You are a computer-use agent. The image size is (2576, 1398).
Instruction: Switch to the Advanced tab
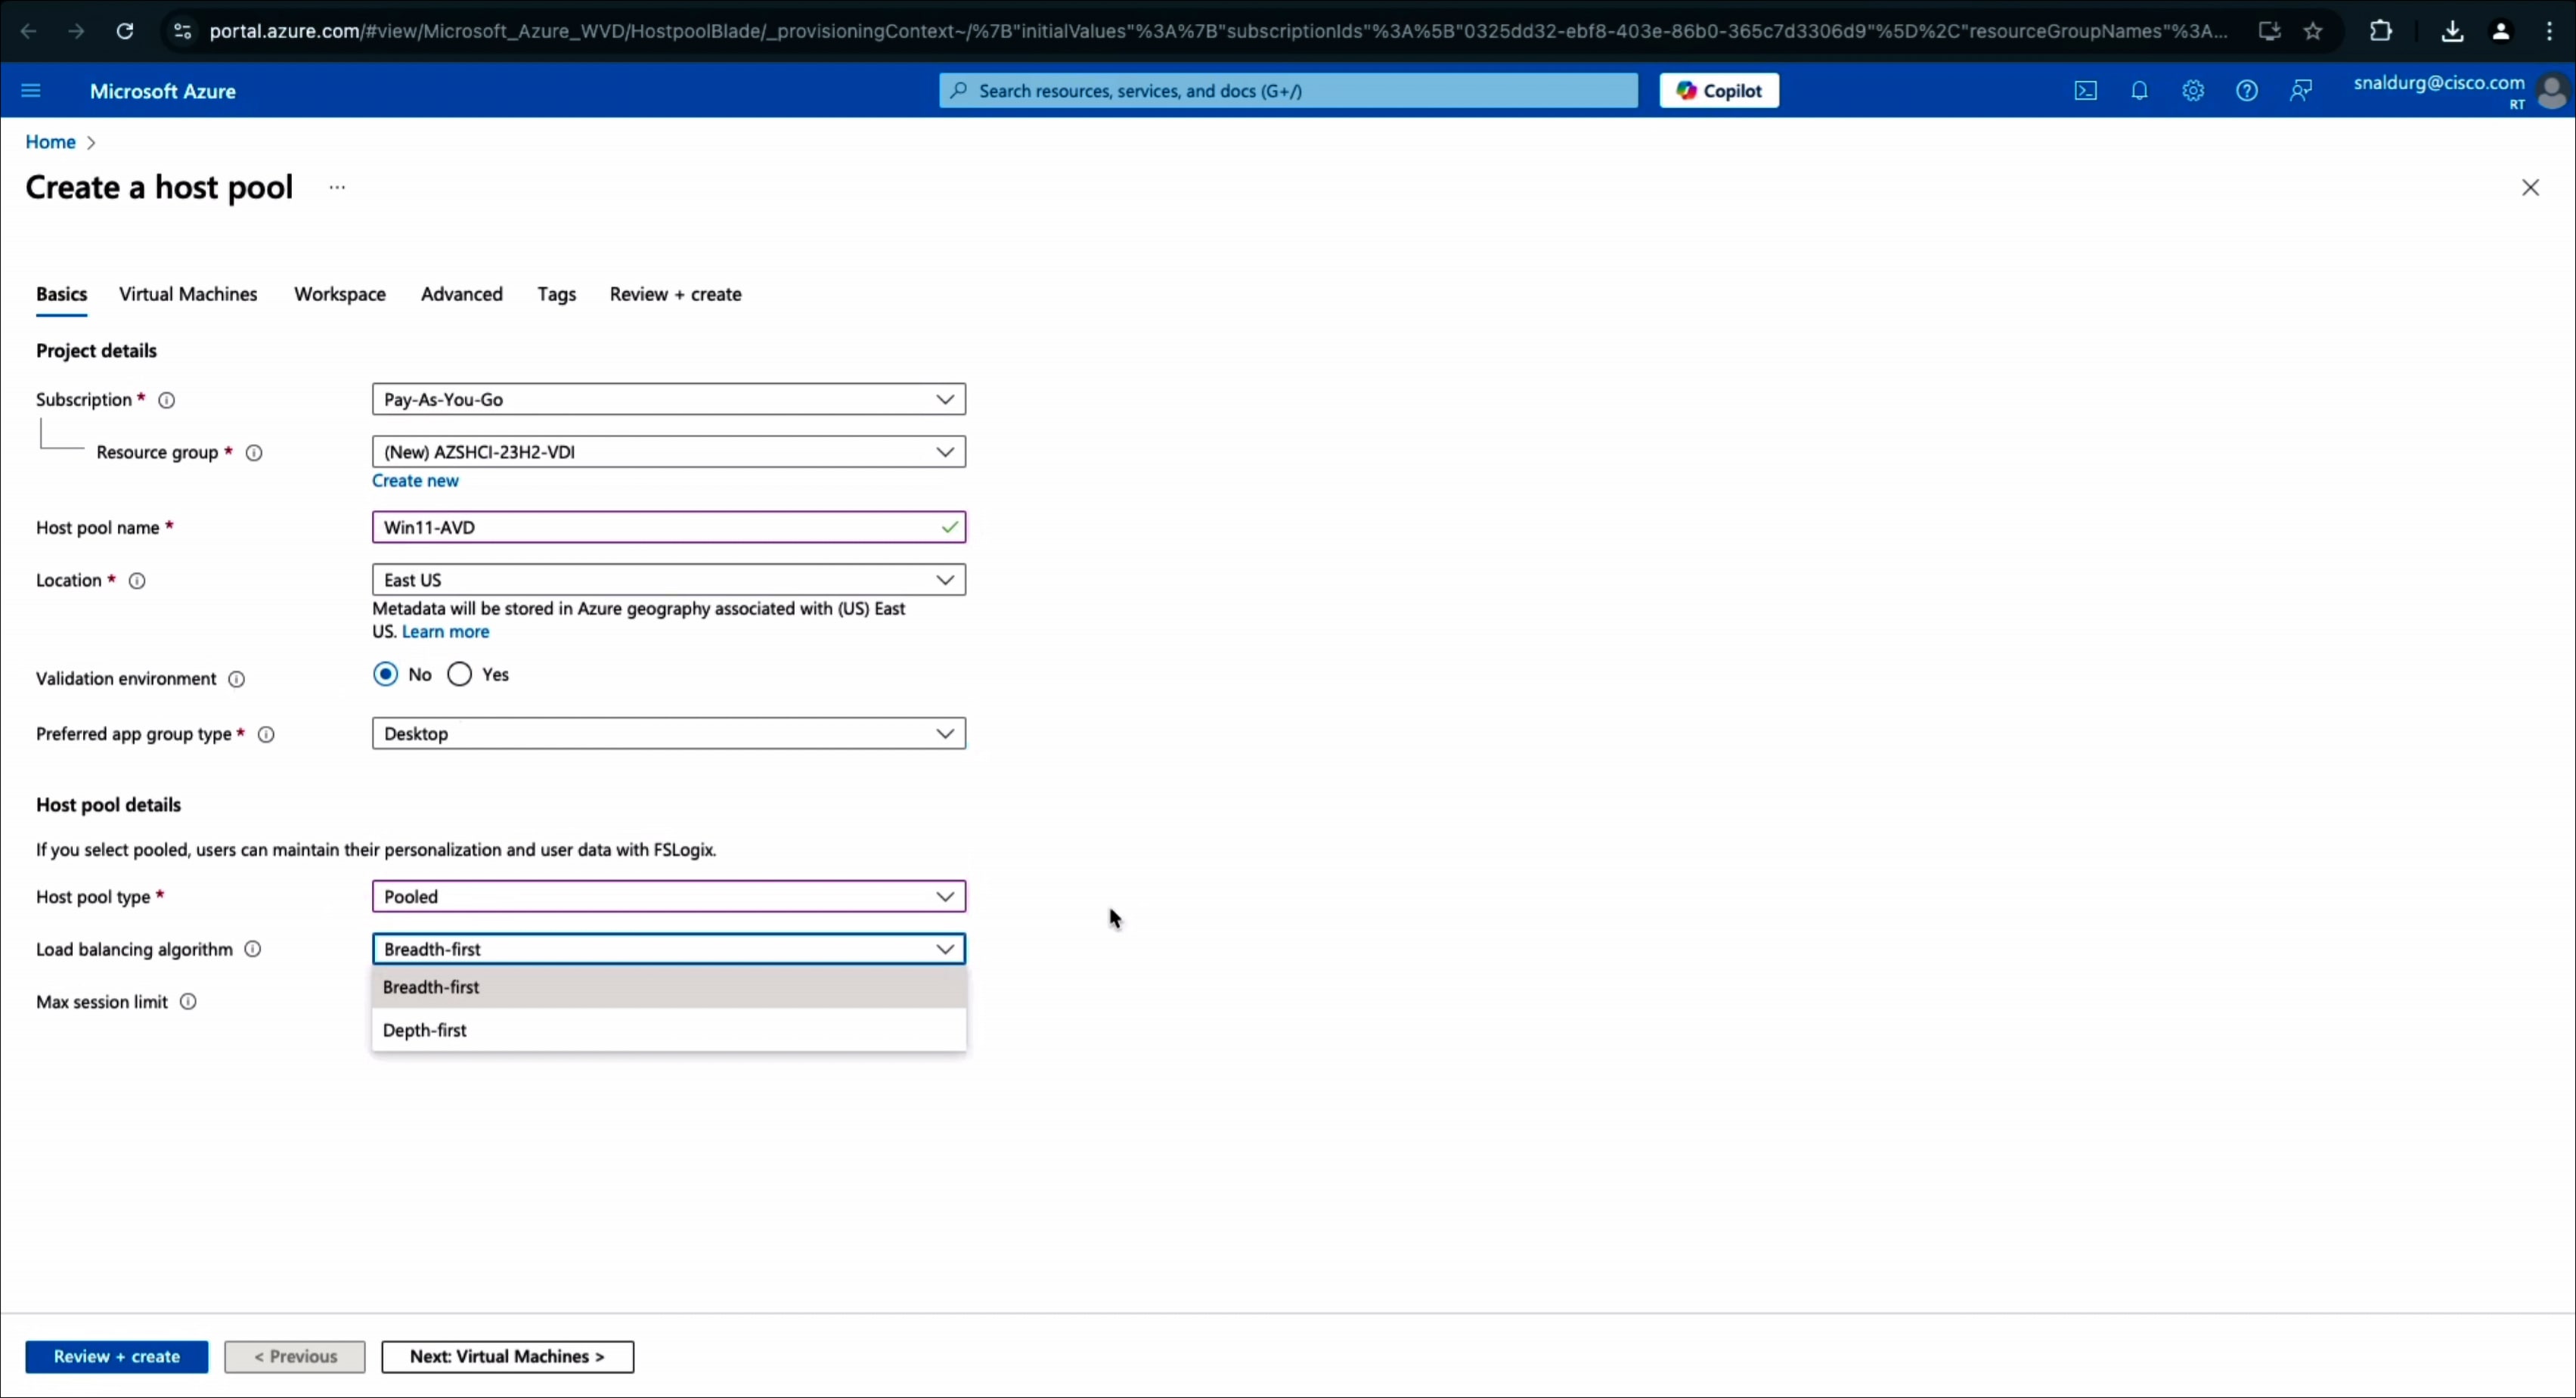[462, 294]
